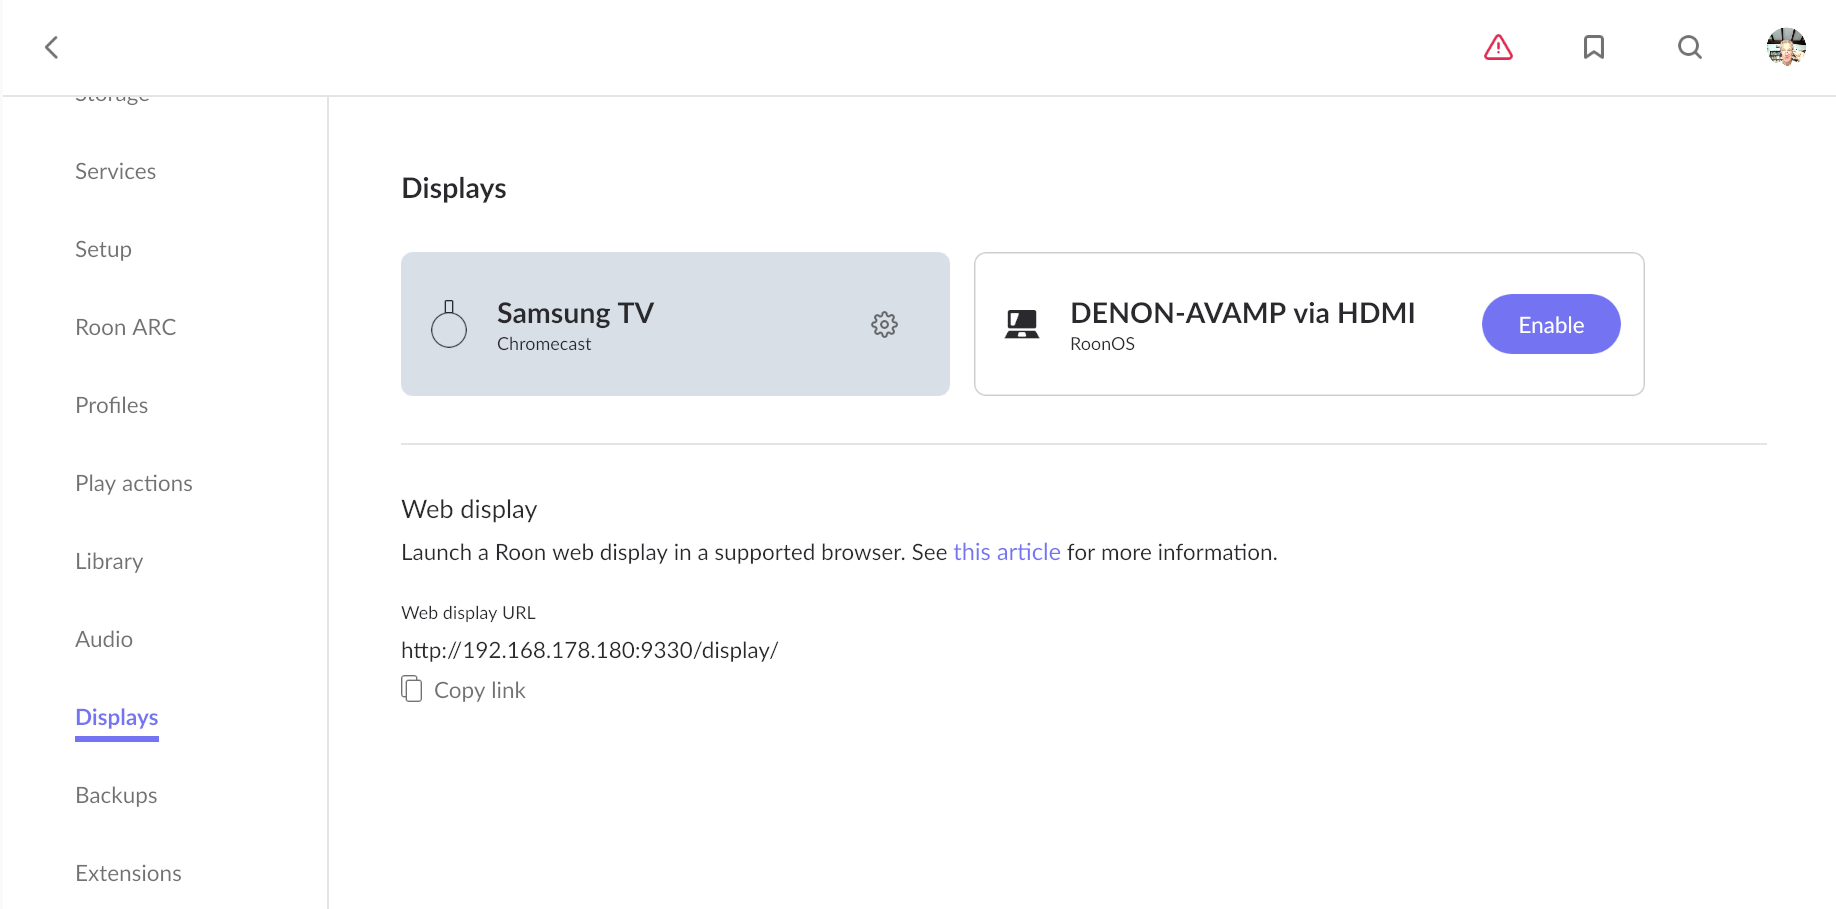Open the Setup settings section
Image resolution: width=1836 pixels, height=909 pixels.
104,249
